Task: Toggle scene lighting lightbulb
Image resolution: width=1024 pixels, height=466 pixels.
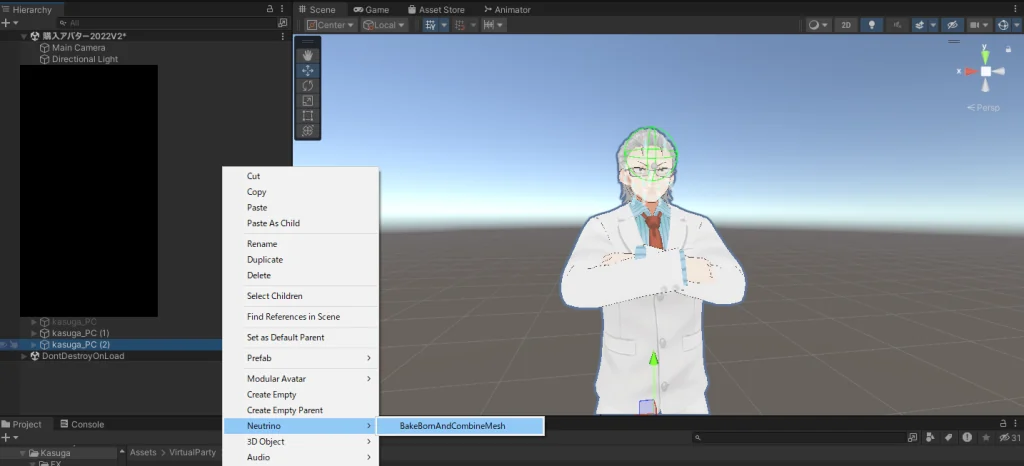Action: pyautogui.click(x=871, y=25)
